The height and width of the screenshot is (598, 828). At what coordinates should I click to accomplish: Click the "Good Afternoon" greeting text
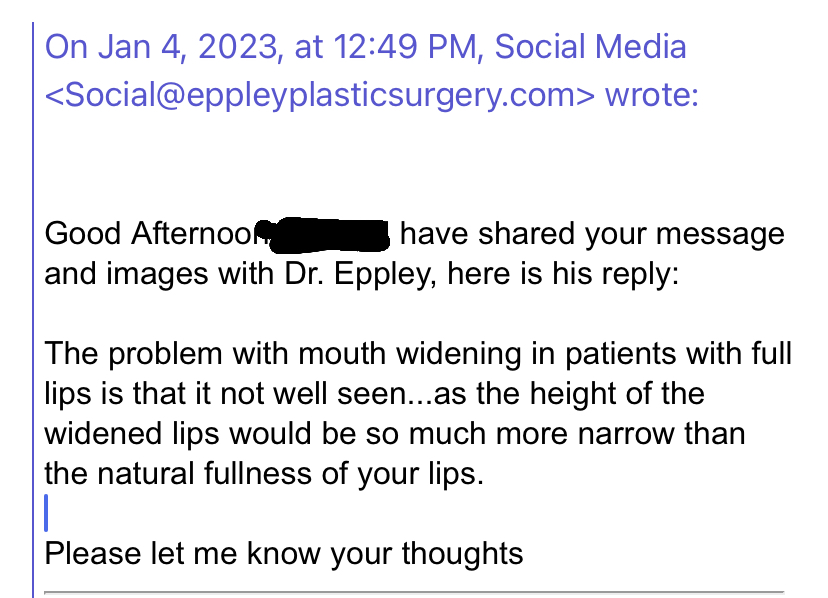coord(154,233)
